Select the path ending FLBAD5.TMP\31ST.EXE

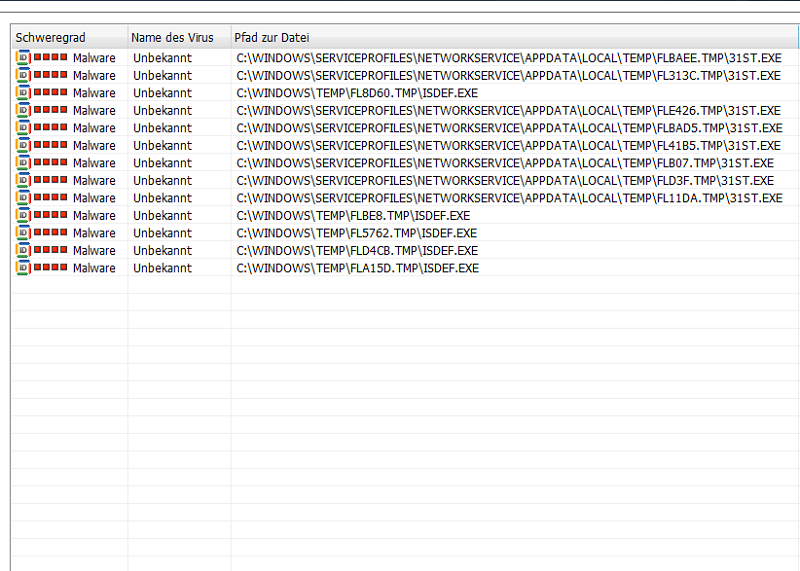[x=509, y=128]
